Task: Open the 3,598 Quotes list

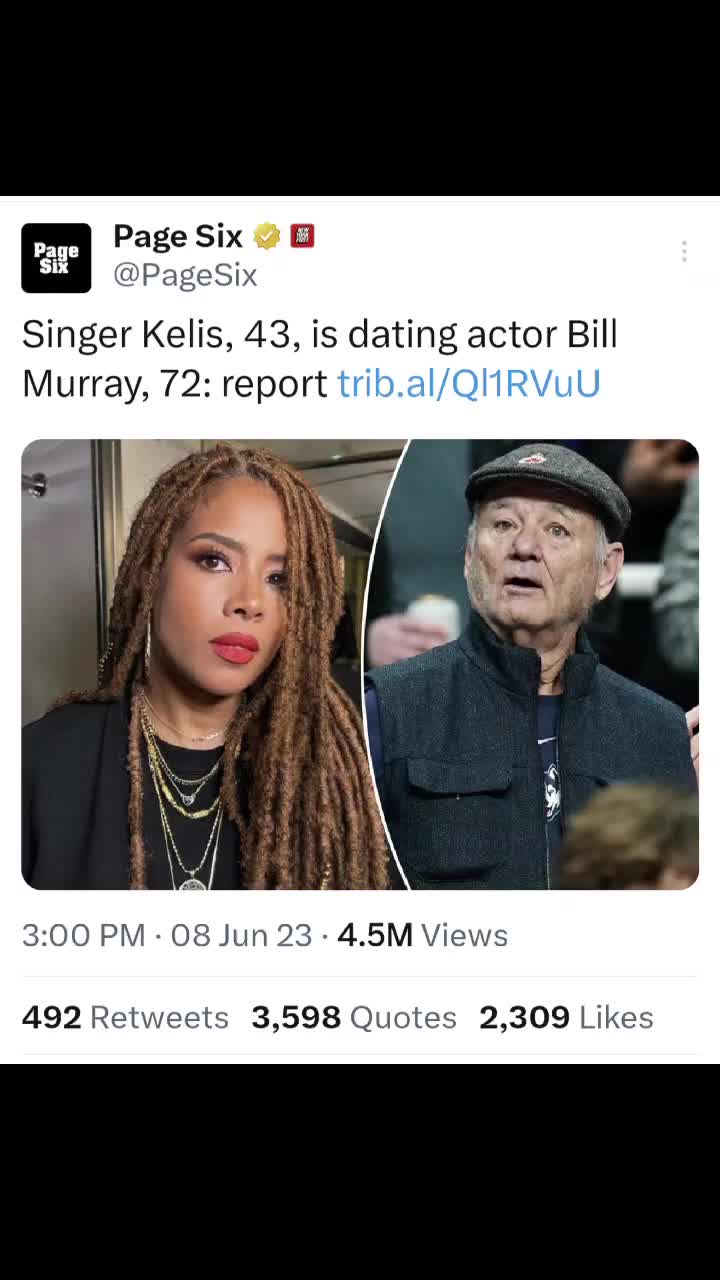Action: coord(353,1017)
